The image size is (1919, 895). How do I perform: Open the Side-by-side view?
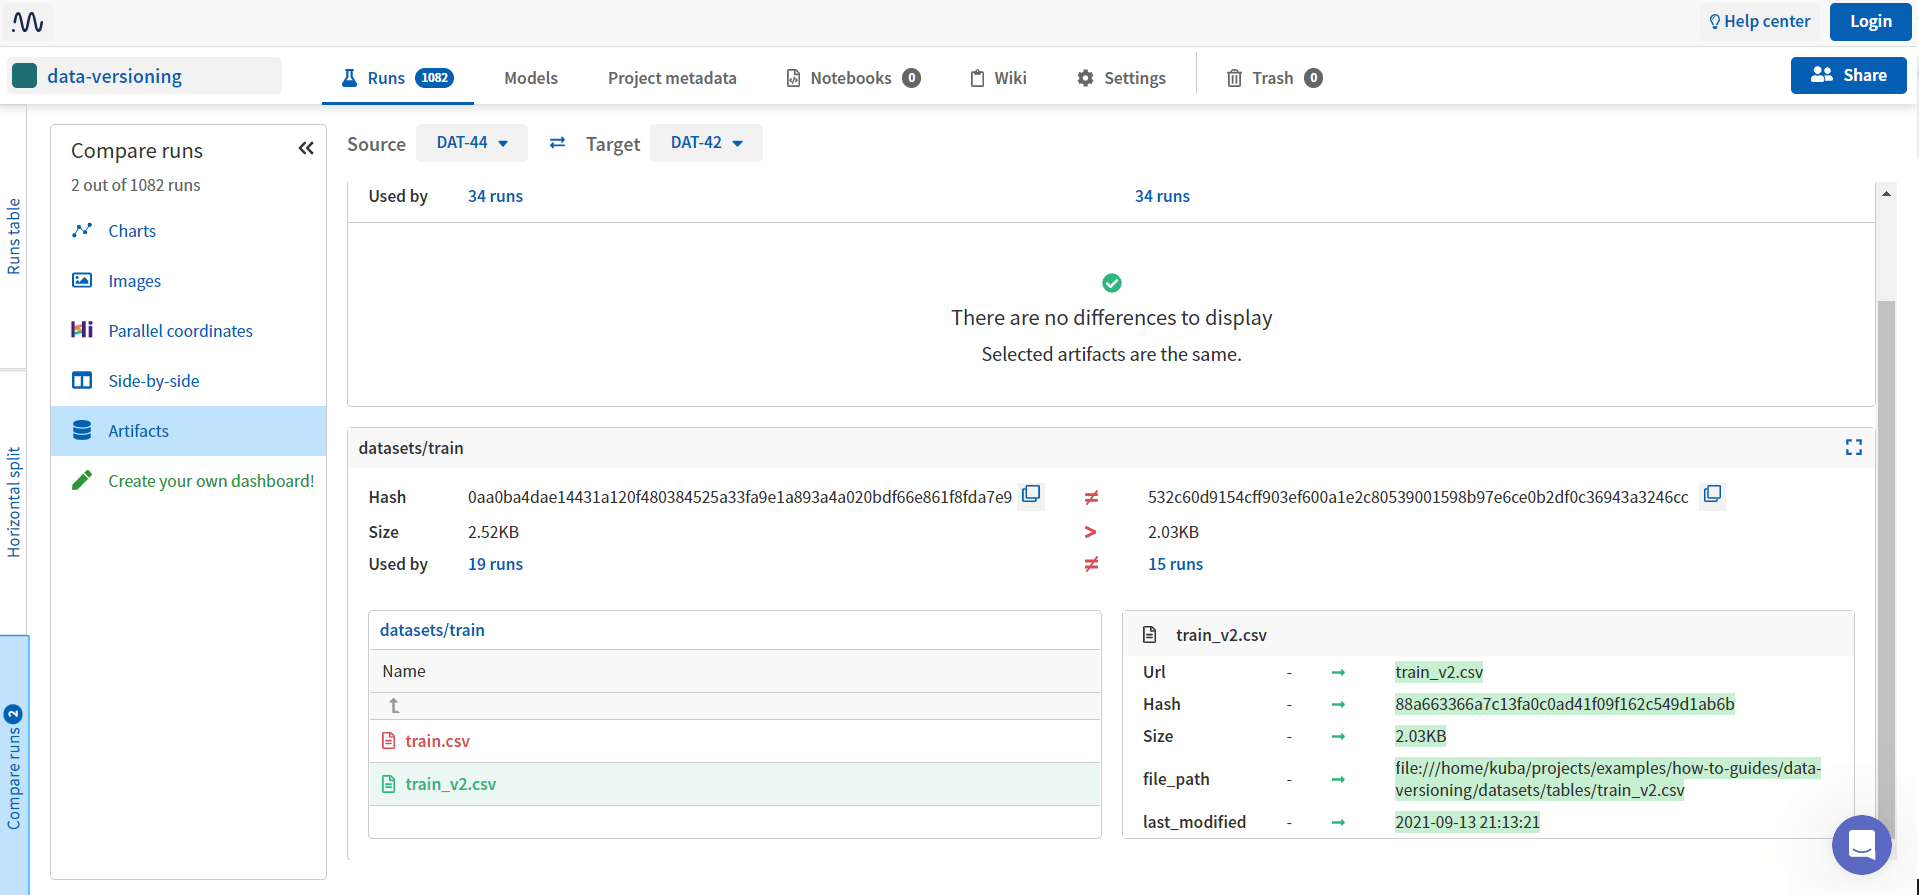(154, 381)
